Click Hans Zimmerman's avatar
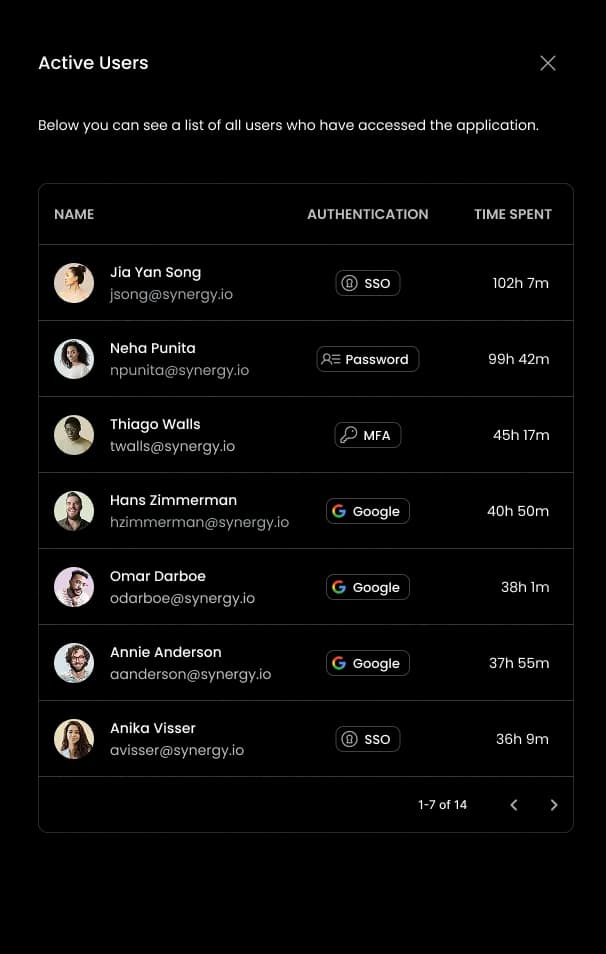The width and height of the screenshot is (606, 954). click(74, 511)
